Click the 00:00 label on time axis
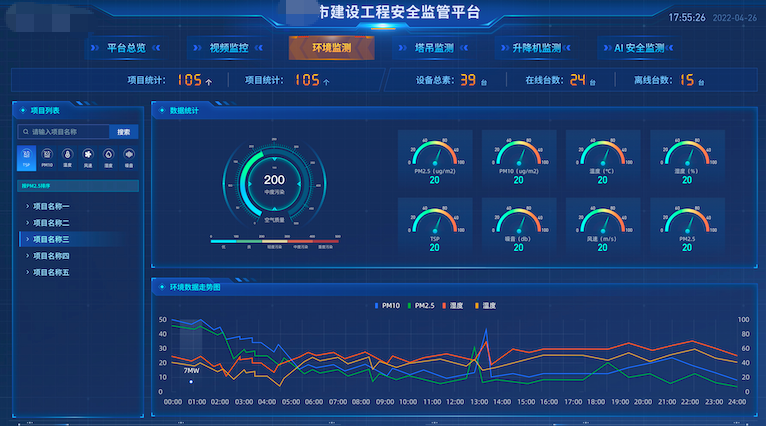 173,402
